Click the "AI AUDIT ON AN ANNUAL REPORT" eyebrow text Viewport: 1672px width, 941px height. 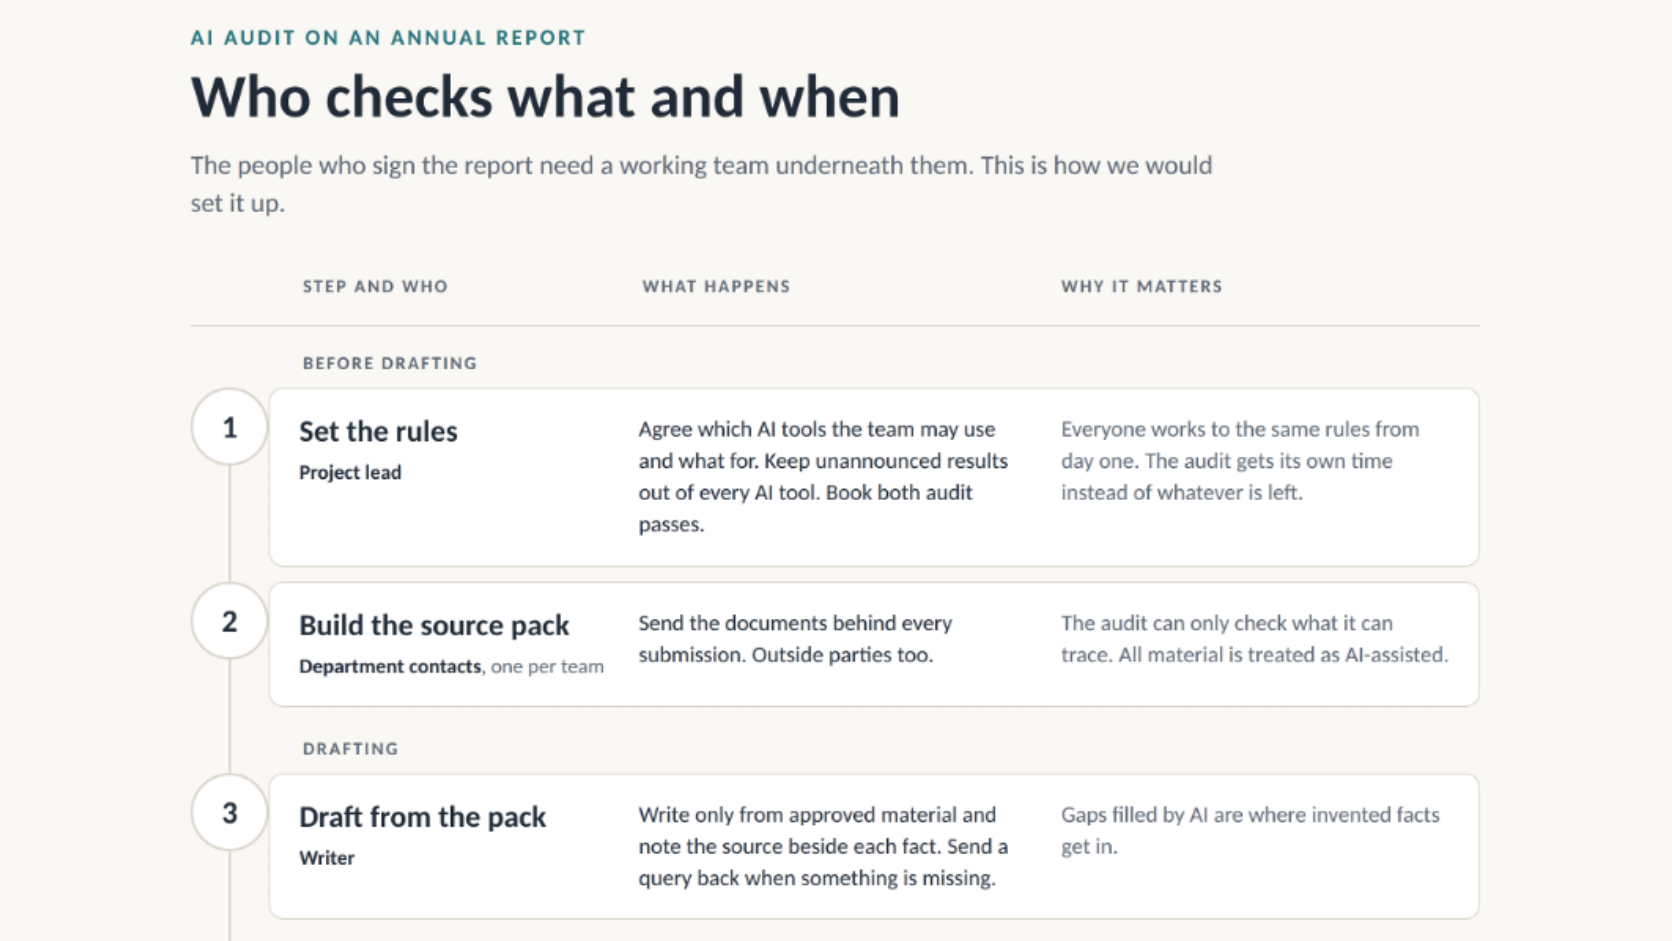coord(388,38)
